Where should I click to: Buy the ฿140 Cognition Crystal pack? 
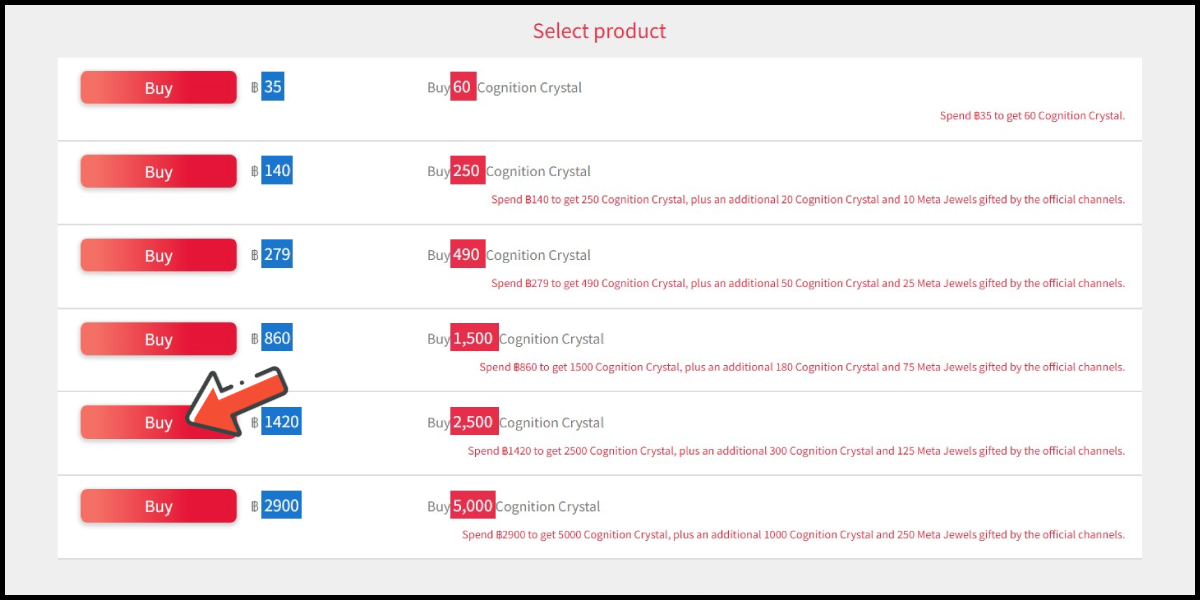(158, 171)
